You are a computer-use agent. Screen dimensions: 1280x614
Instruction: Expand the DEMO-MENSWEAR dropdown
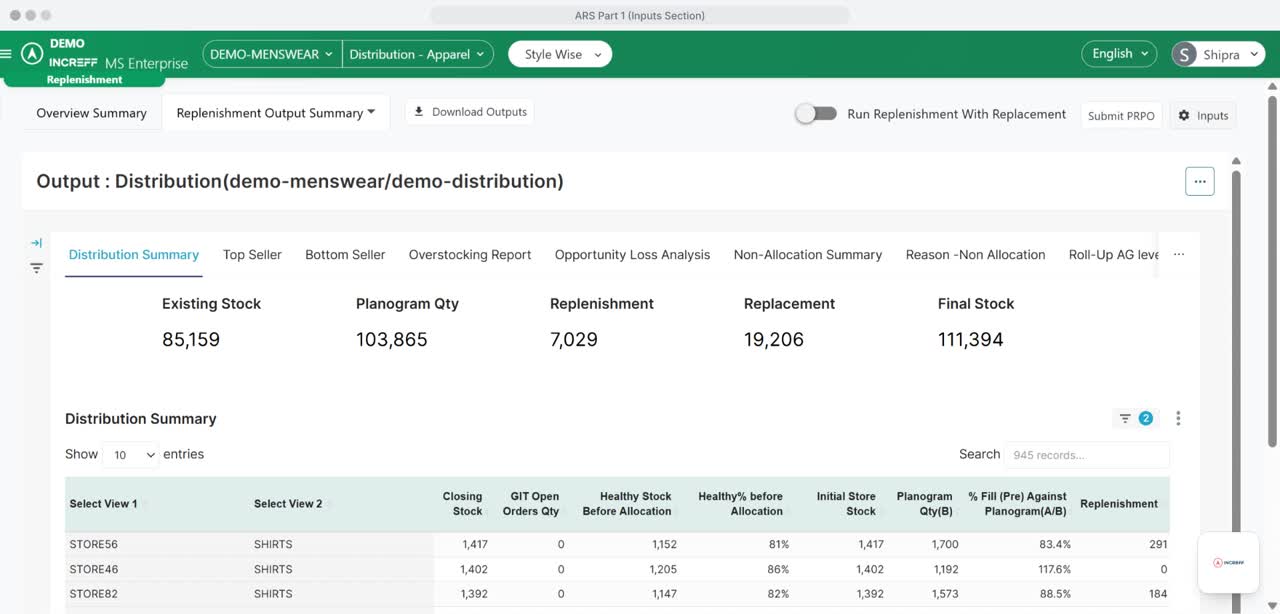click(x=271, y=54)
